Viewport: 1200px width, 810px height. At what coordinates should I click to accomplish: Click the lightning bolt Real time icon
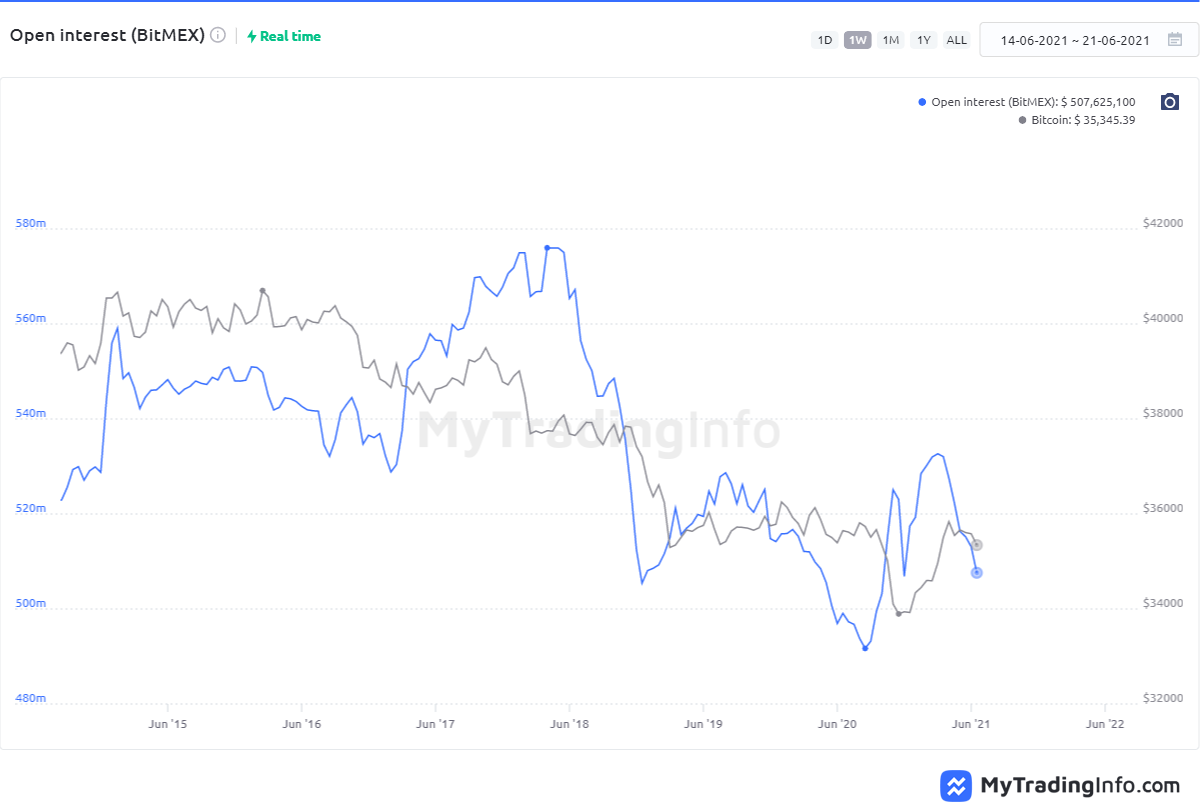click(252, 36)
